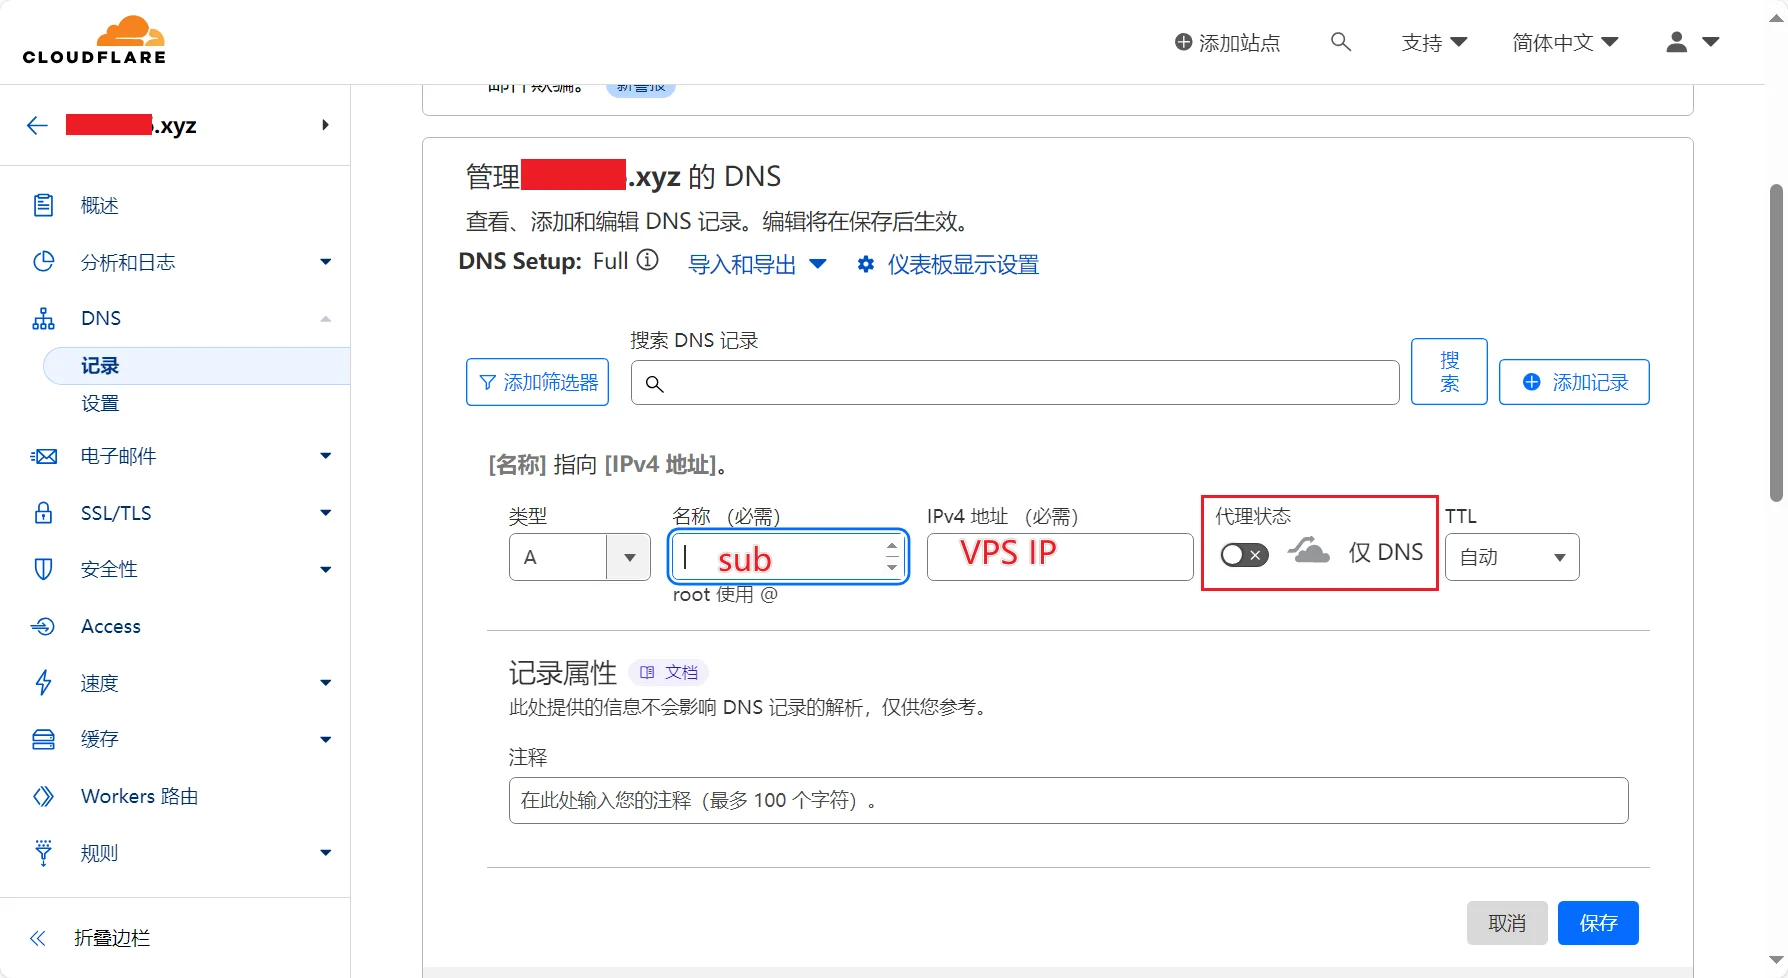Open the 导入和导出 dropdown
Viewport: 1788px width, 978px height.
click(x=757, y=264)
